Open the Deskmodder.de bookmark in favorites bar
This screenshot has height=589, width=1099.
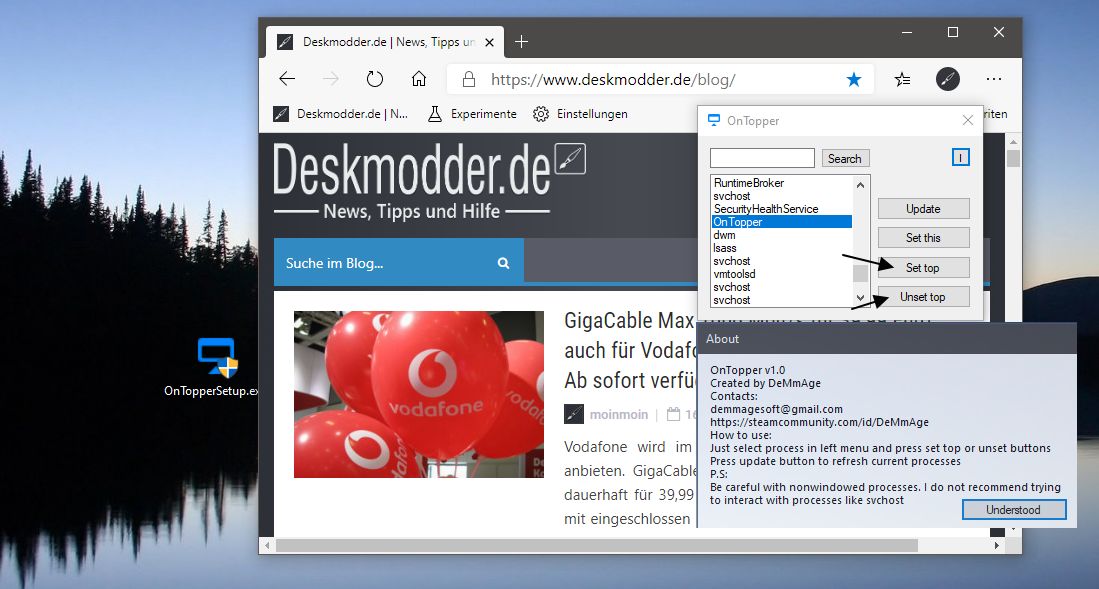341,114
